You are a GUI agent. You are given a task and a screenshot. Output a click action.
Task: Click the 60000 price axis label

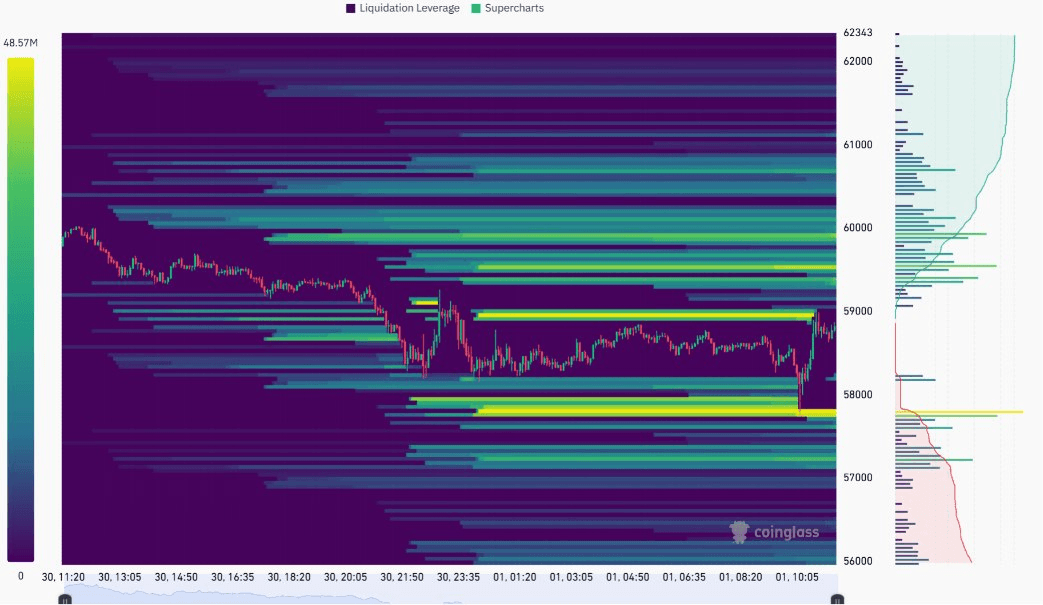pos(857,228)
